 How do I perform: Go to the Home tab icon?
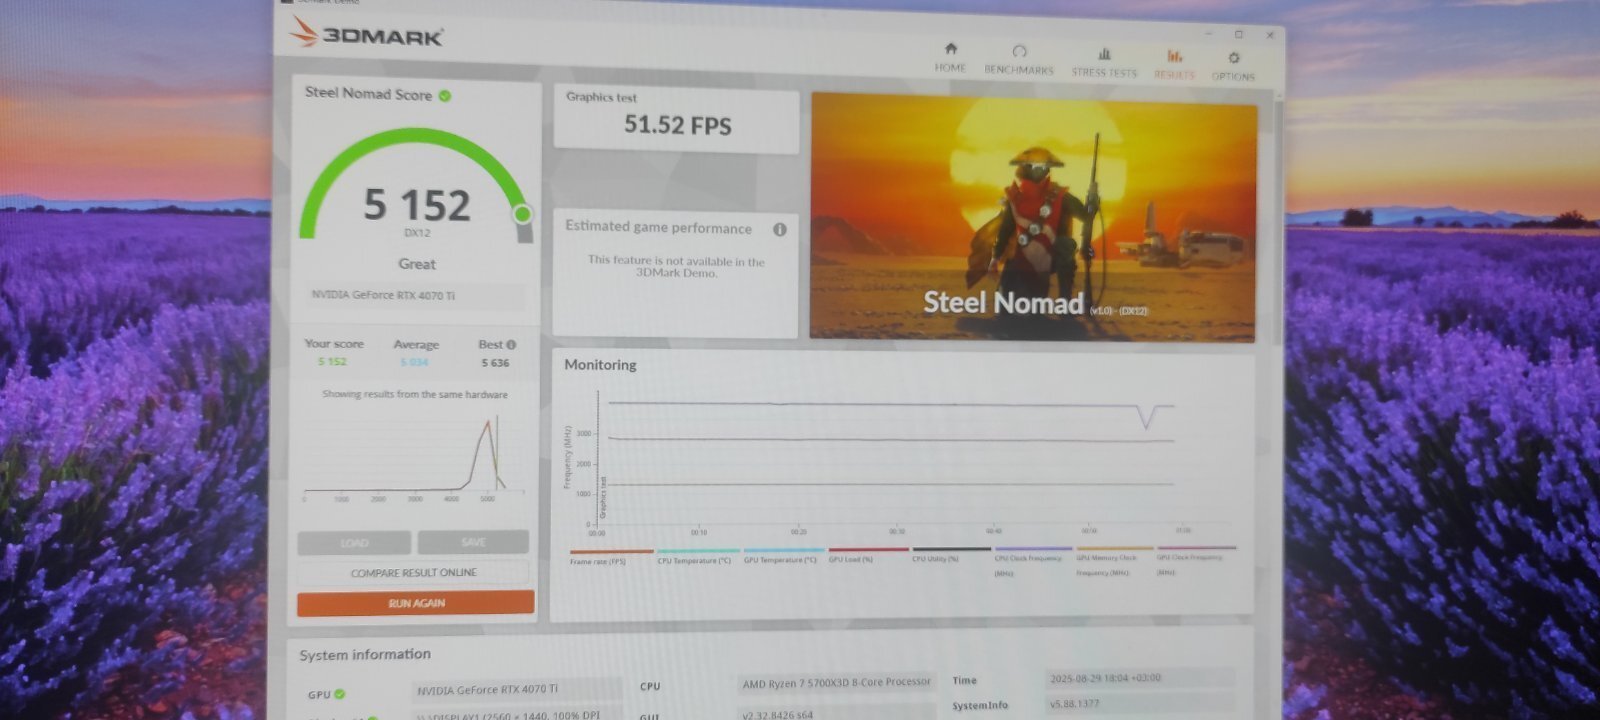[950, 49]
